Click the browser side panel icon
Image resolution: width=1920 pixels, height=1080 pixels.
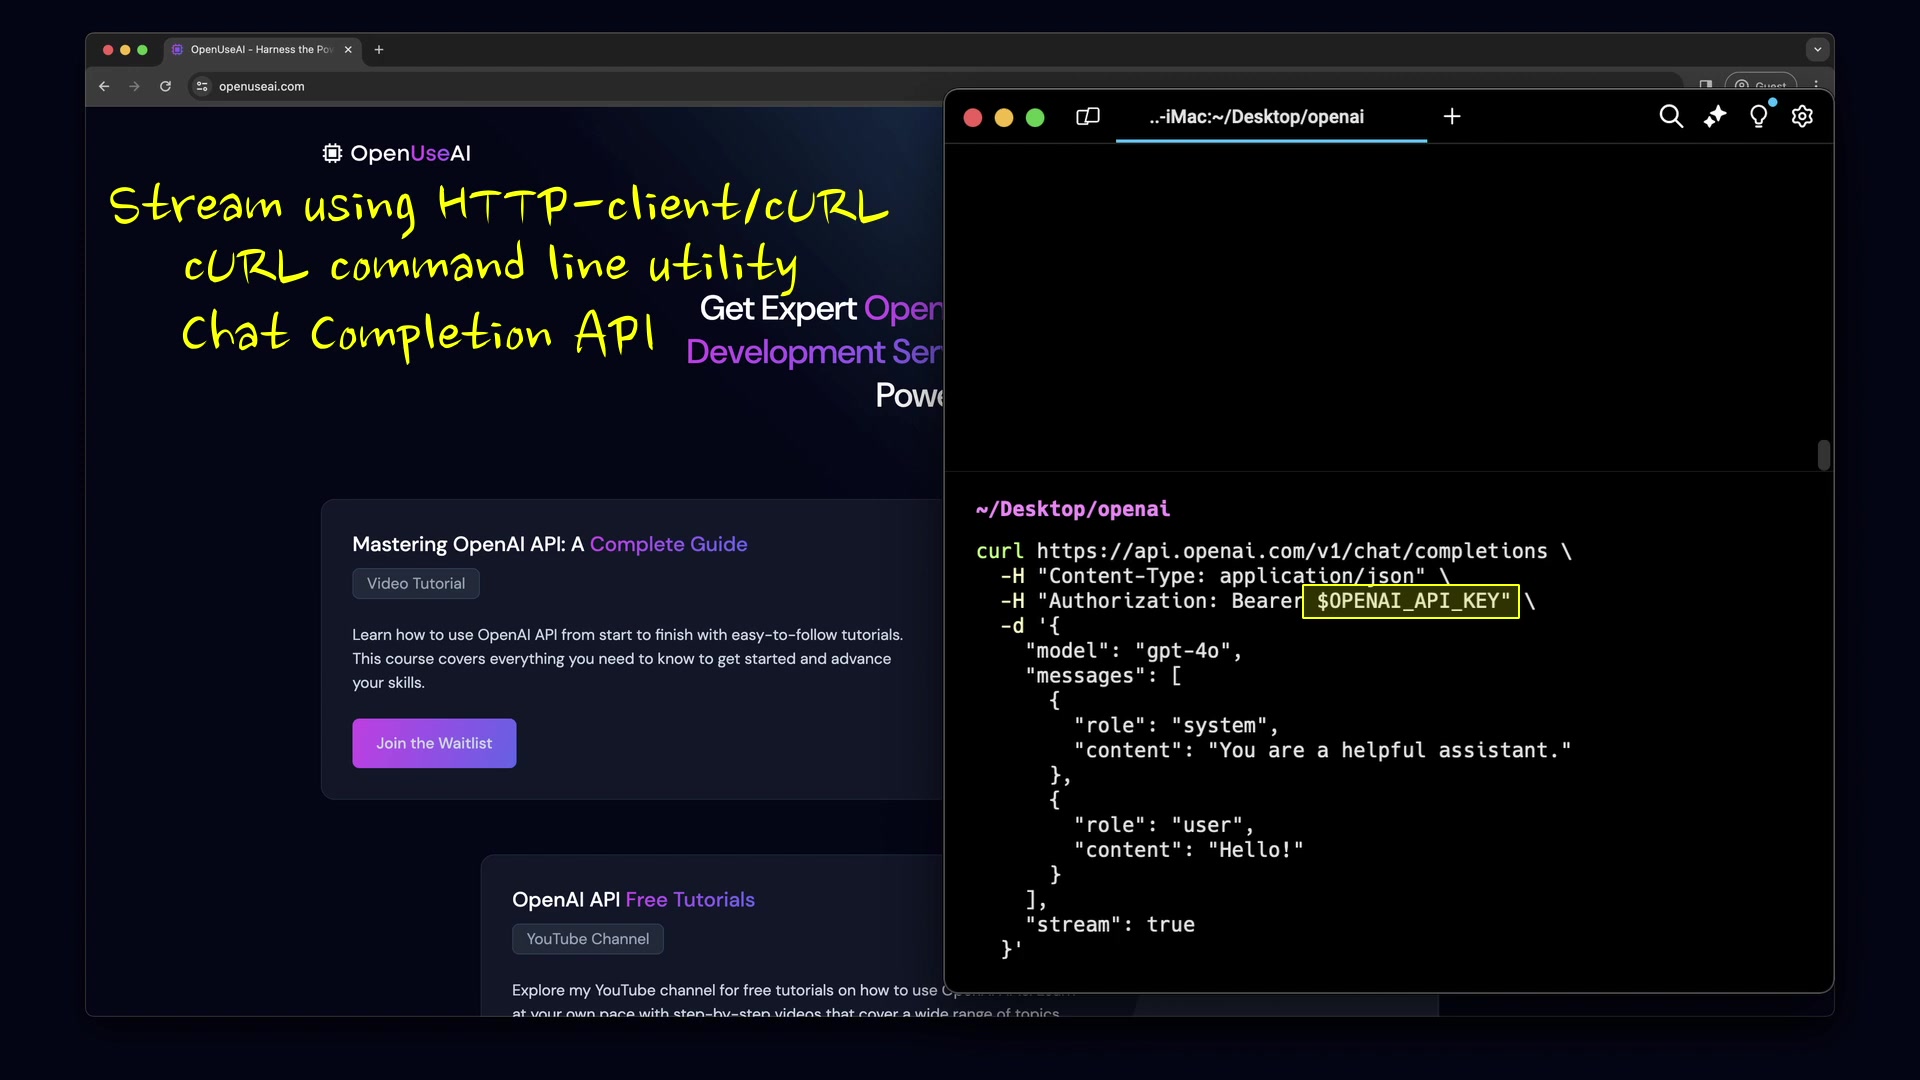1705,86
